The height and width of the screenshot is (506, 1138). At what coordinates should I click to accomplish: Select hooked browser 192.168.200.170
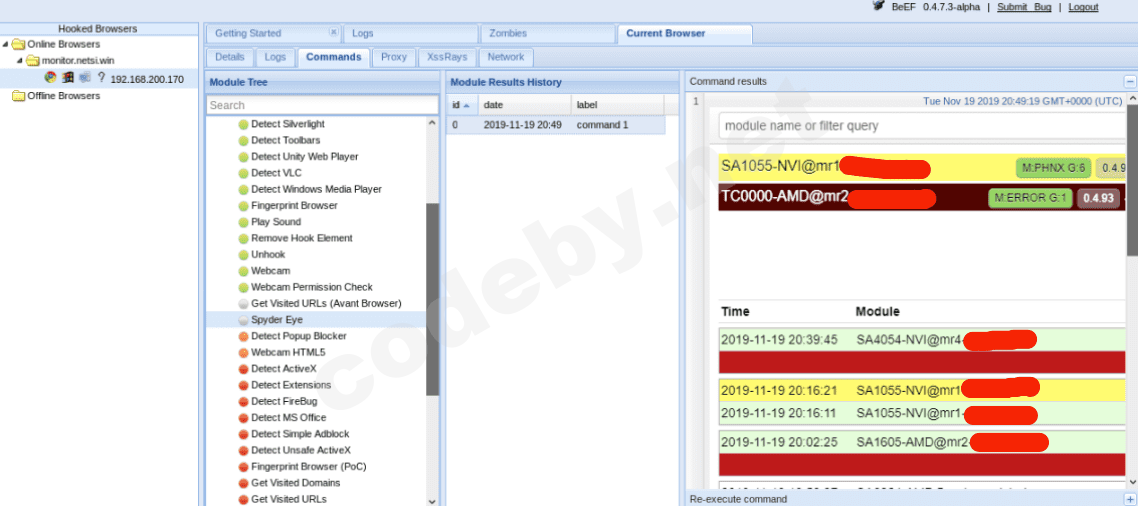(x=99, y=78)
